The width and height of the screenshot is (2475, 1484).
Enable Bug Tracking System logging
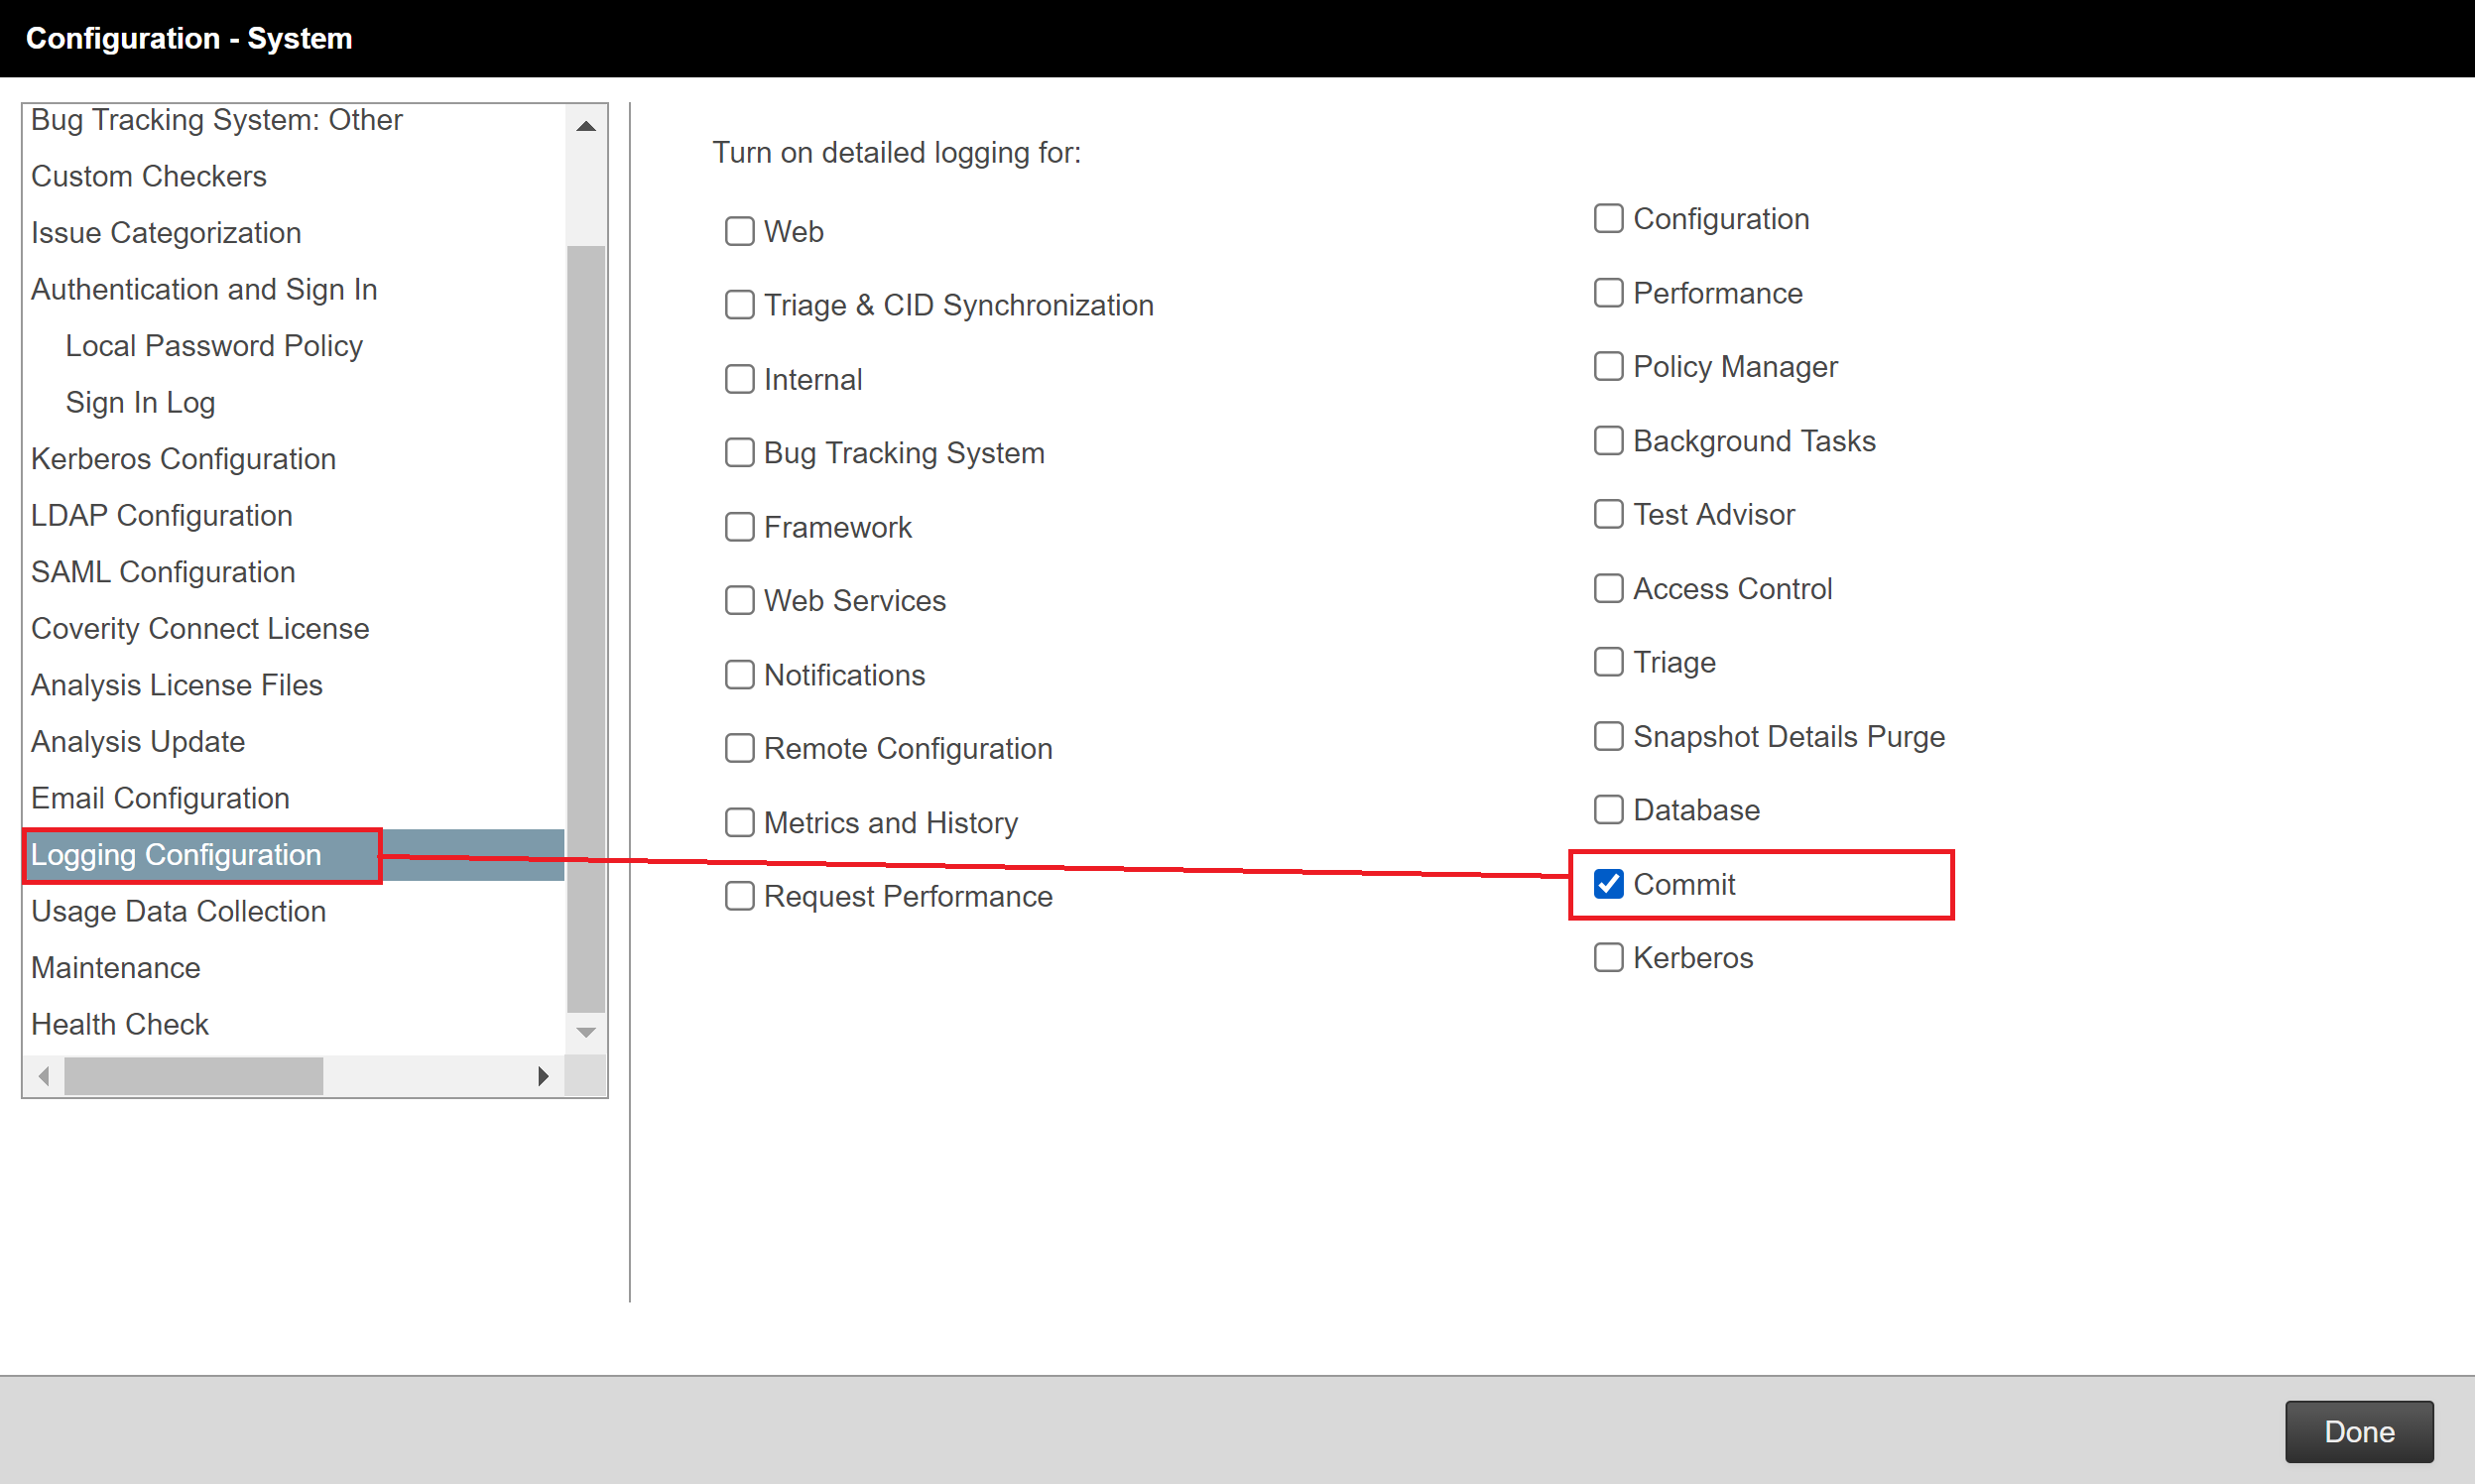(x=739, y=452)
